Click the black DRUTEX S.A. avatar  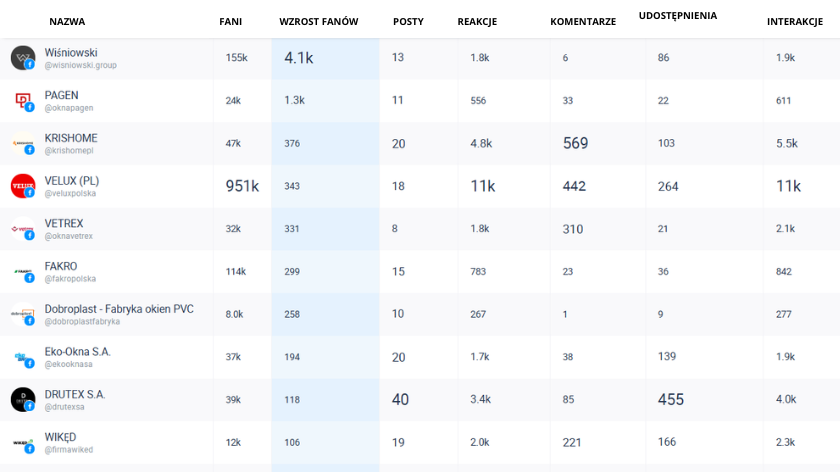(23, 400)
